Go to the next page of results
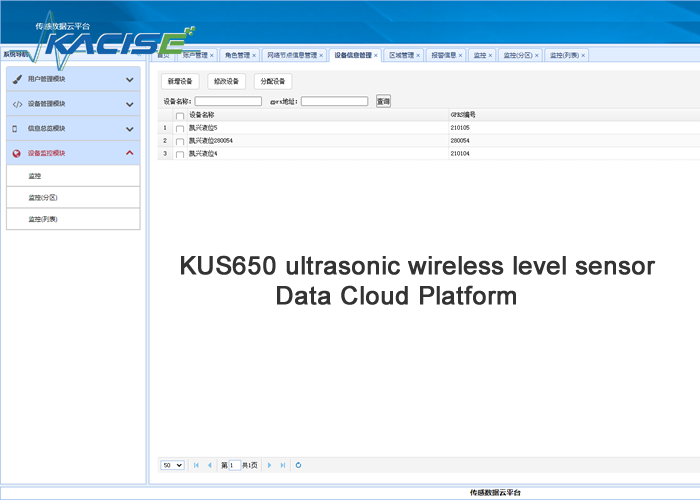This screenshot has height=500, width=700. 269,465
